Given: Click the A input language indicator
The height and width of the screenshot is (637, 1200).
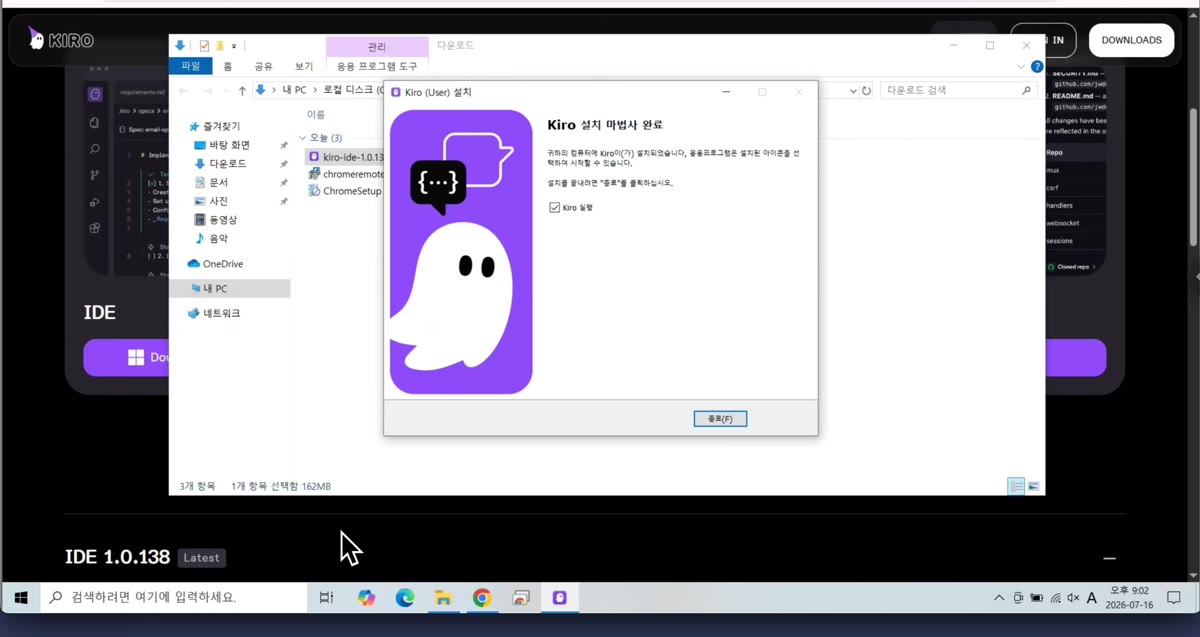Looking at the screenshot, I should click(x=1092, y=598).
